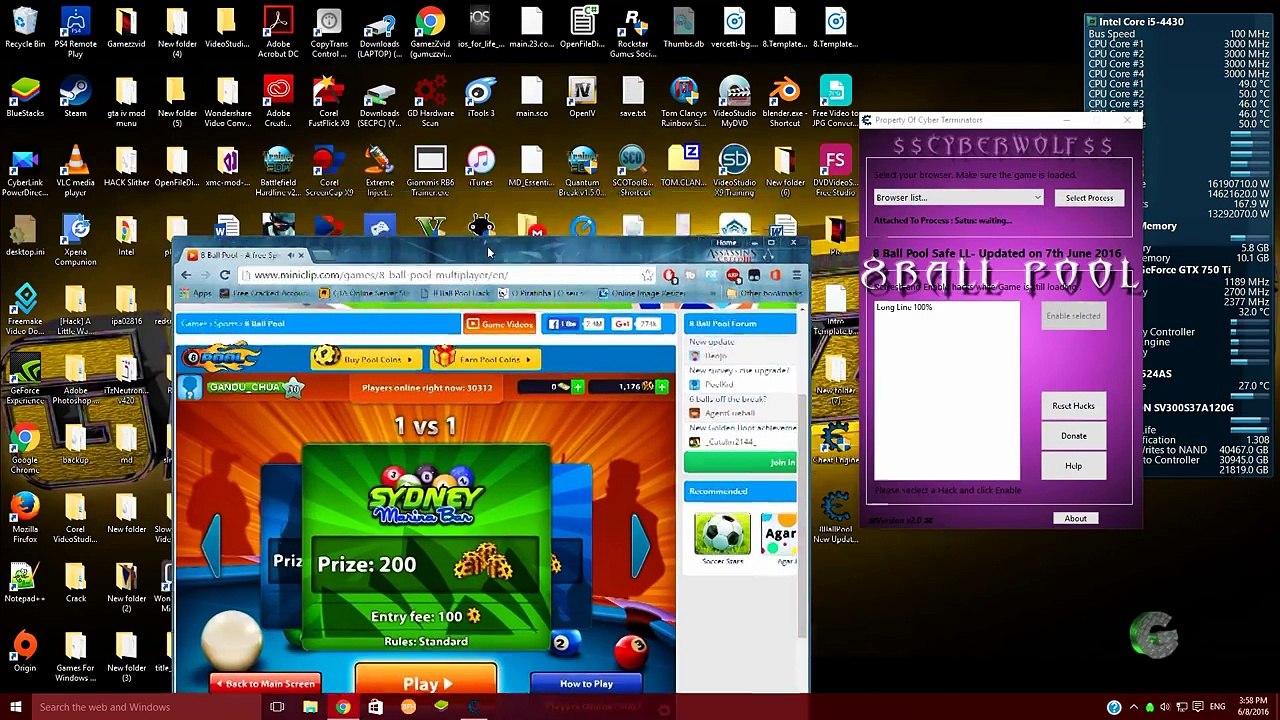The width and height of the screenshot is (1280, 720).
Task: Bookmark this page with the star icon
Action: click(648, 275)
